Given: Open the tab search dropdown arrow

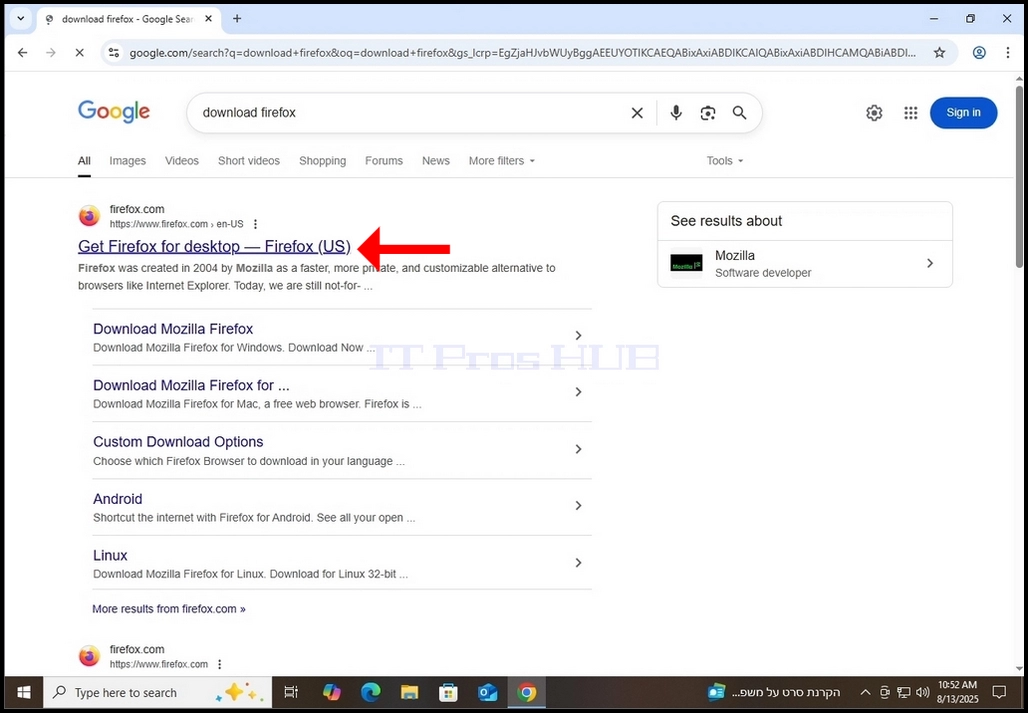Looking at the screenshot, I should [20, 19].
